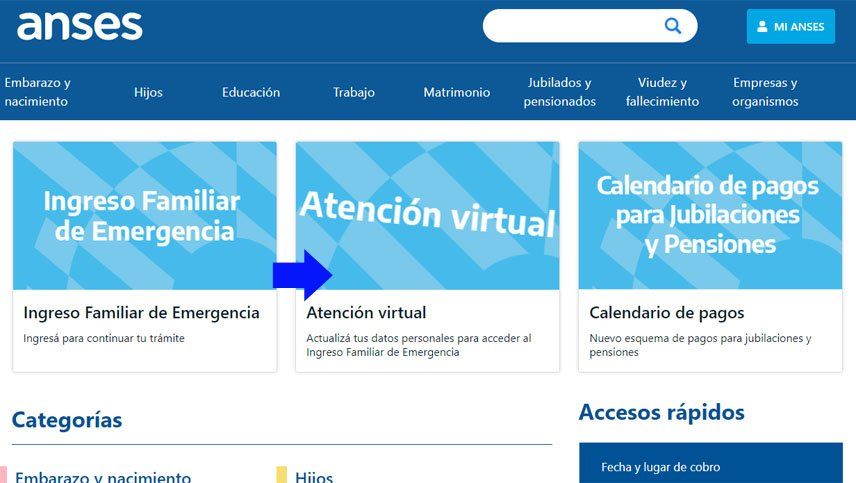Click the Ingreso Familiar de Emergencia banner image
The width and height of the screenshot is (856, 483).
click(x=144, y=215)
